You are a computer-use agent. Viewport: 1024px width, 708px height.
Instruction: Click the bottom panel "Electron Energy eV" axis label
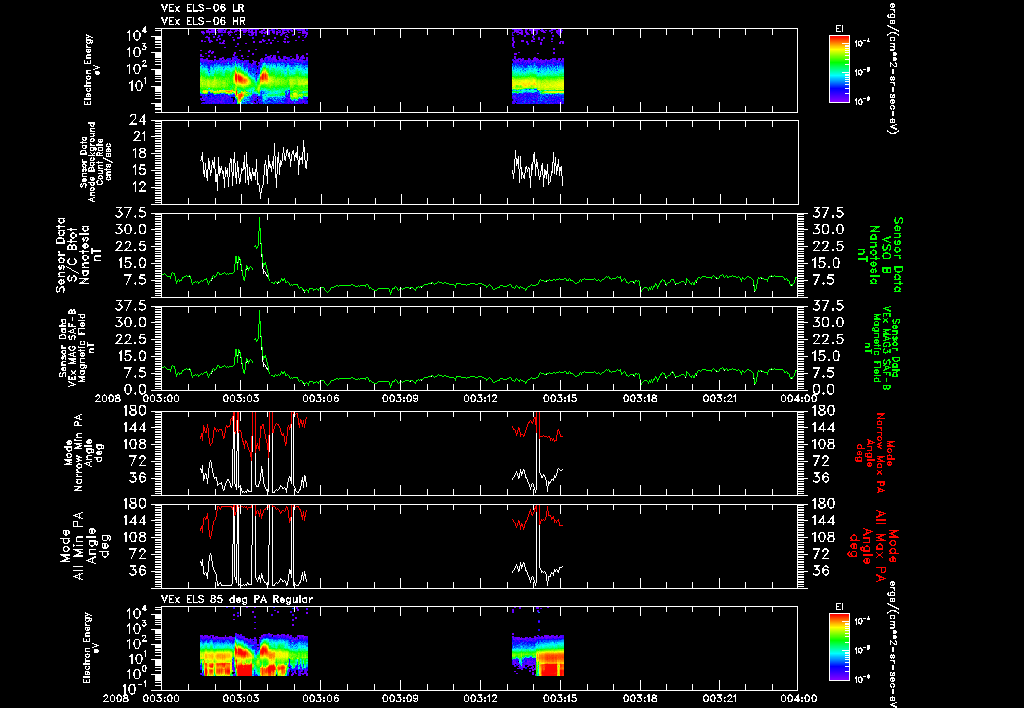point(89,648)
